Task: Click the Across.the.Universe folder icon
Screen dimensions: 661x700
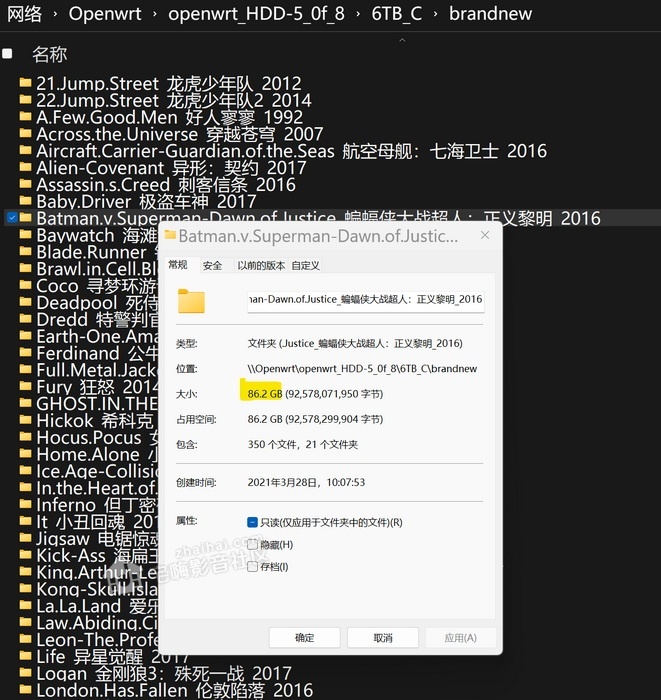Action: click(x=25, y=133)
